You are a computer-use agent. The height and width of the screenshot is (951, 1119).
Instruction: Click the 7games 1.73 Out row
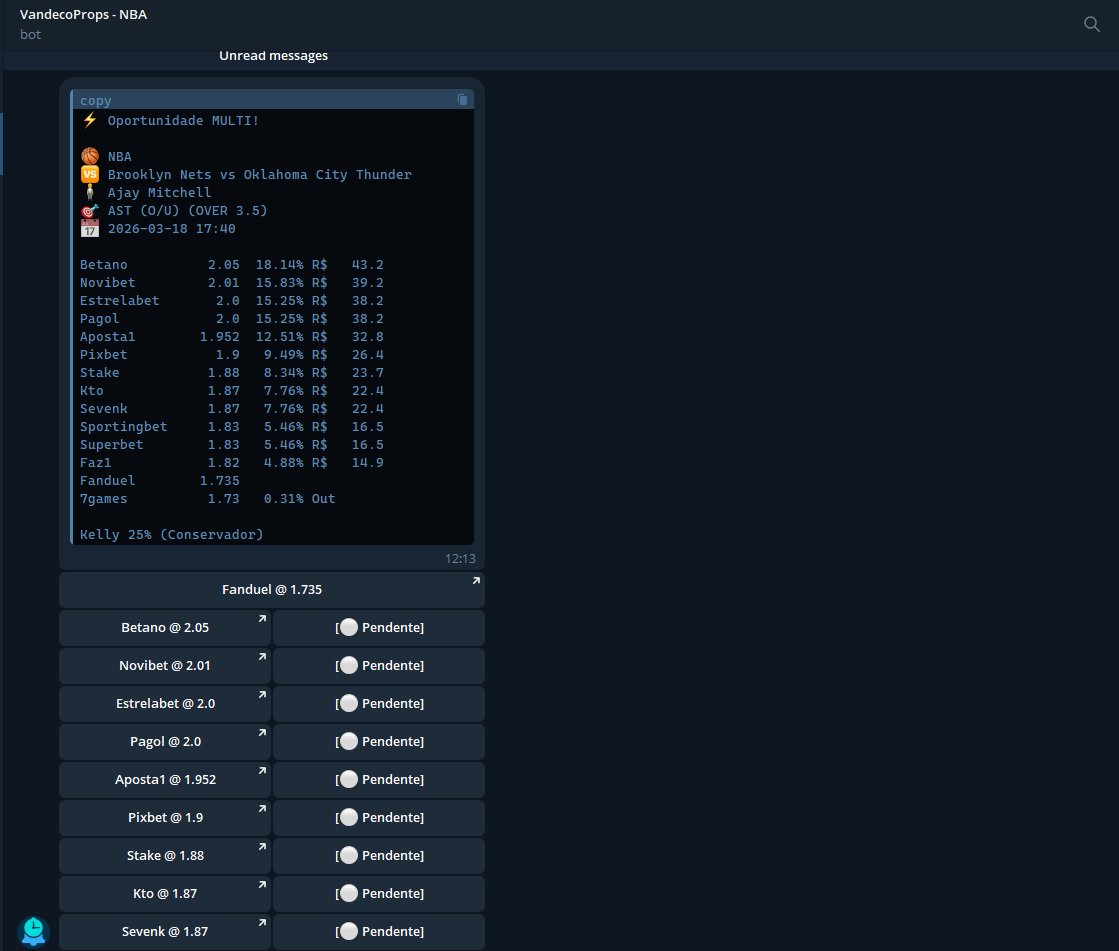[x=207, y=499]
